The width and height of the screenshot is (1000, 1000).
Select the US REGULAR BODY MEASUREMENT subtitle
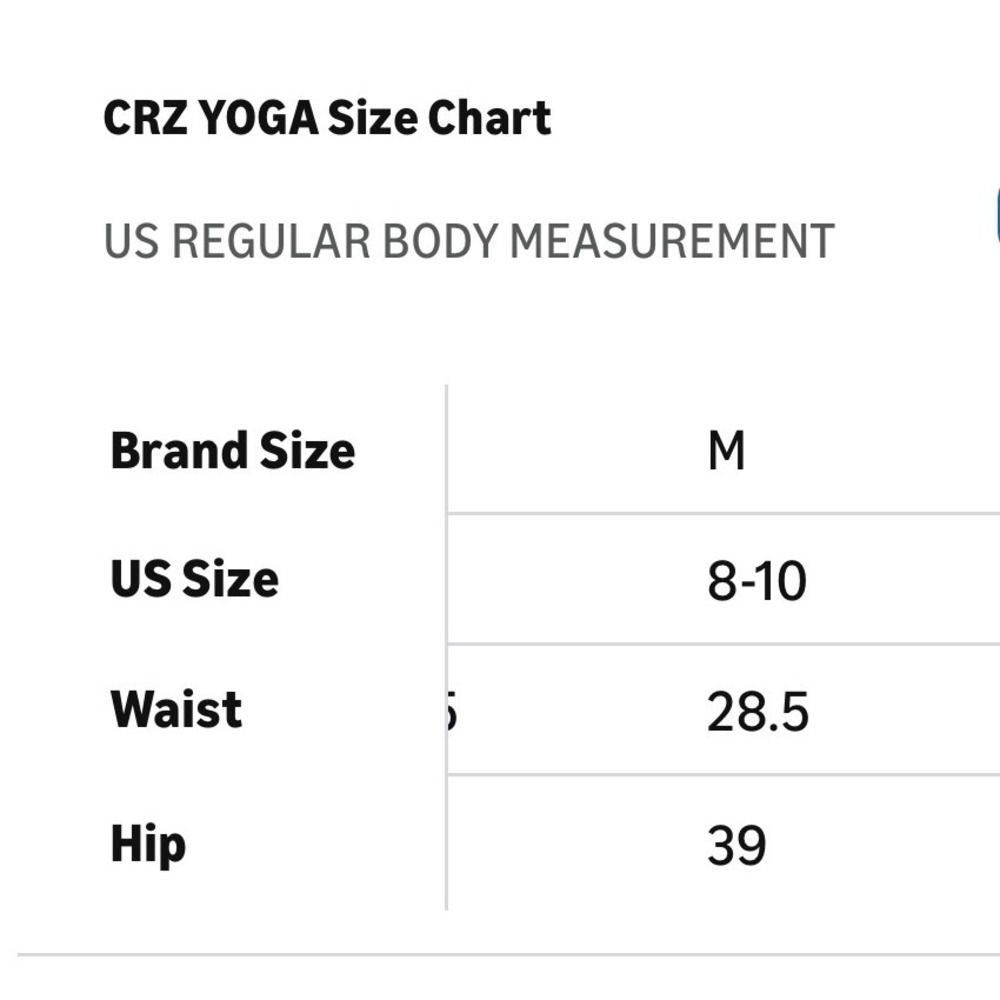(x=469, y=242)
